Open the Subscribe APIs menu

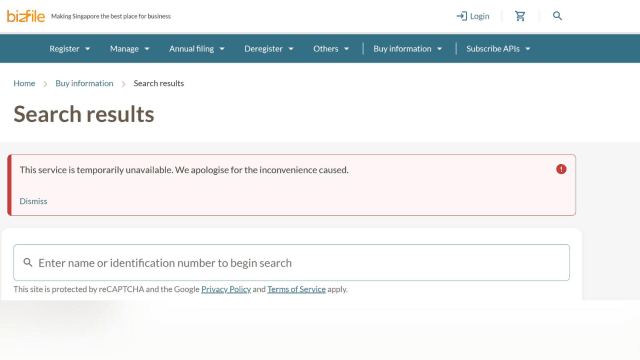click(x=498, y=49)
